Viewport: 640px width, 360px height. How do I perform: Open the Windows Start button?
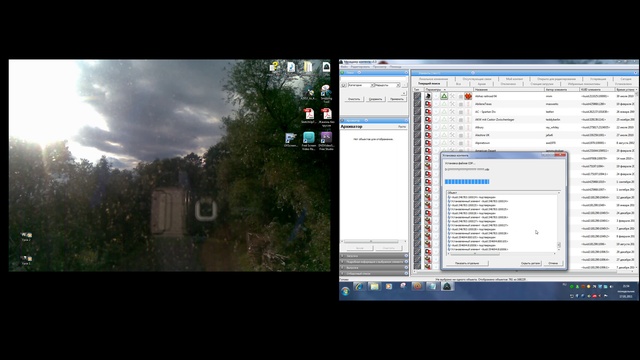(345, 291)
